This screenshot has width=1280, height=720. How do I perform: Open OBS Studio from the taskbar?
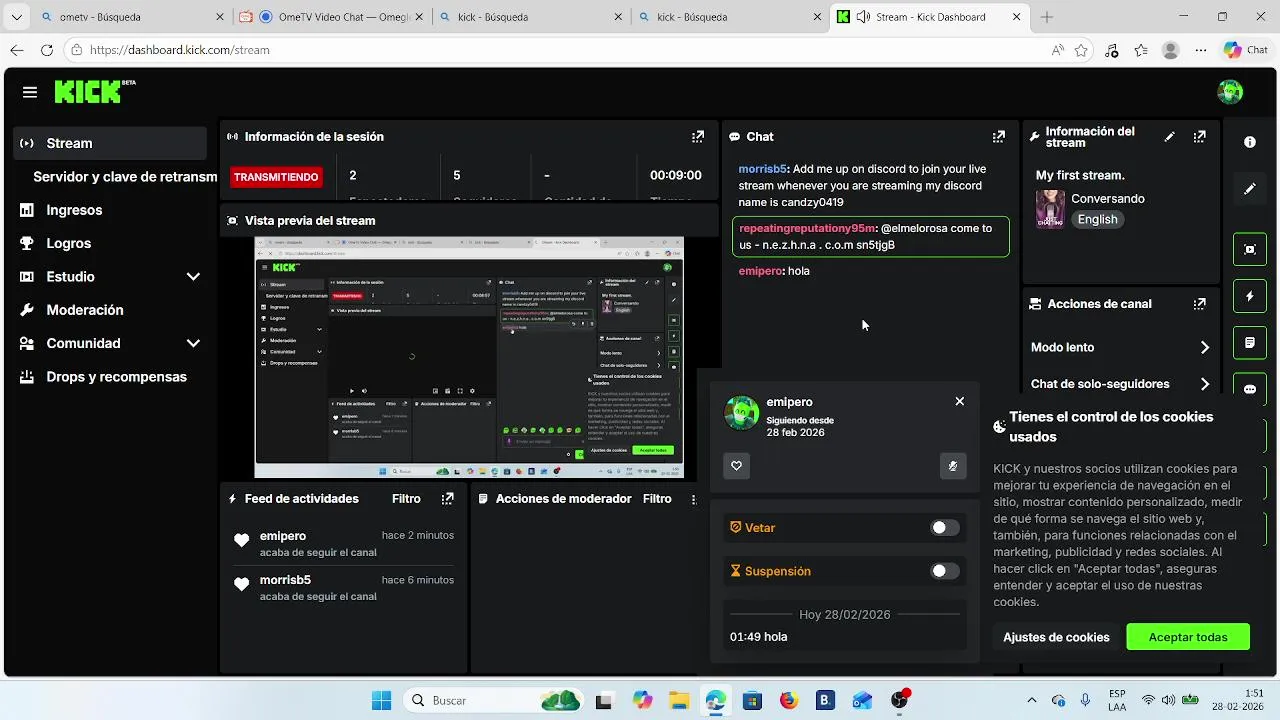tap(899, 701)
